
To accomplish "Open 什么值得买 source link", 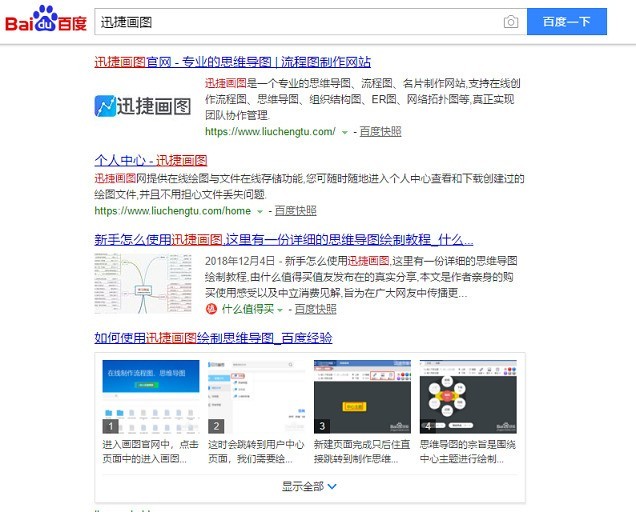I will pos(247,309).
